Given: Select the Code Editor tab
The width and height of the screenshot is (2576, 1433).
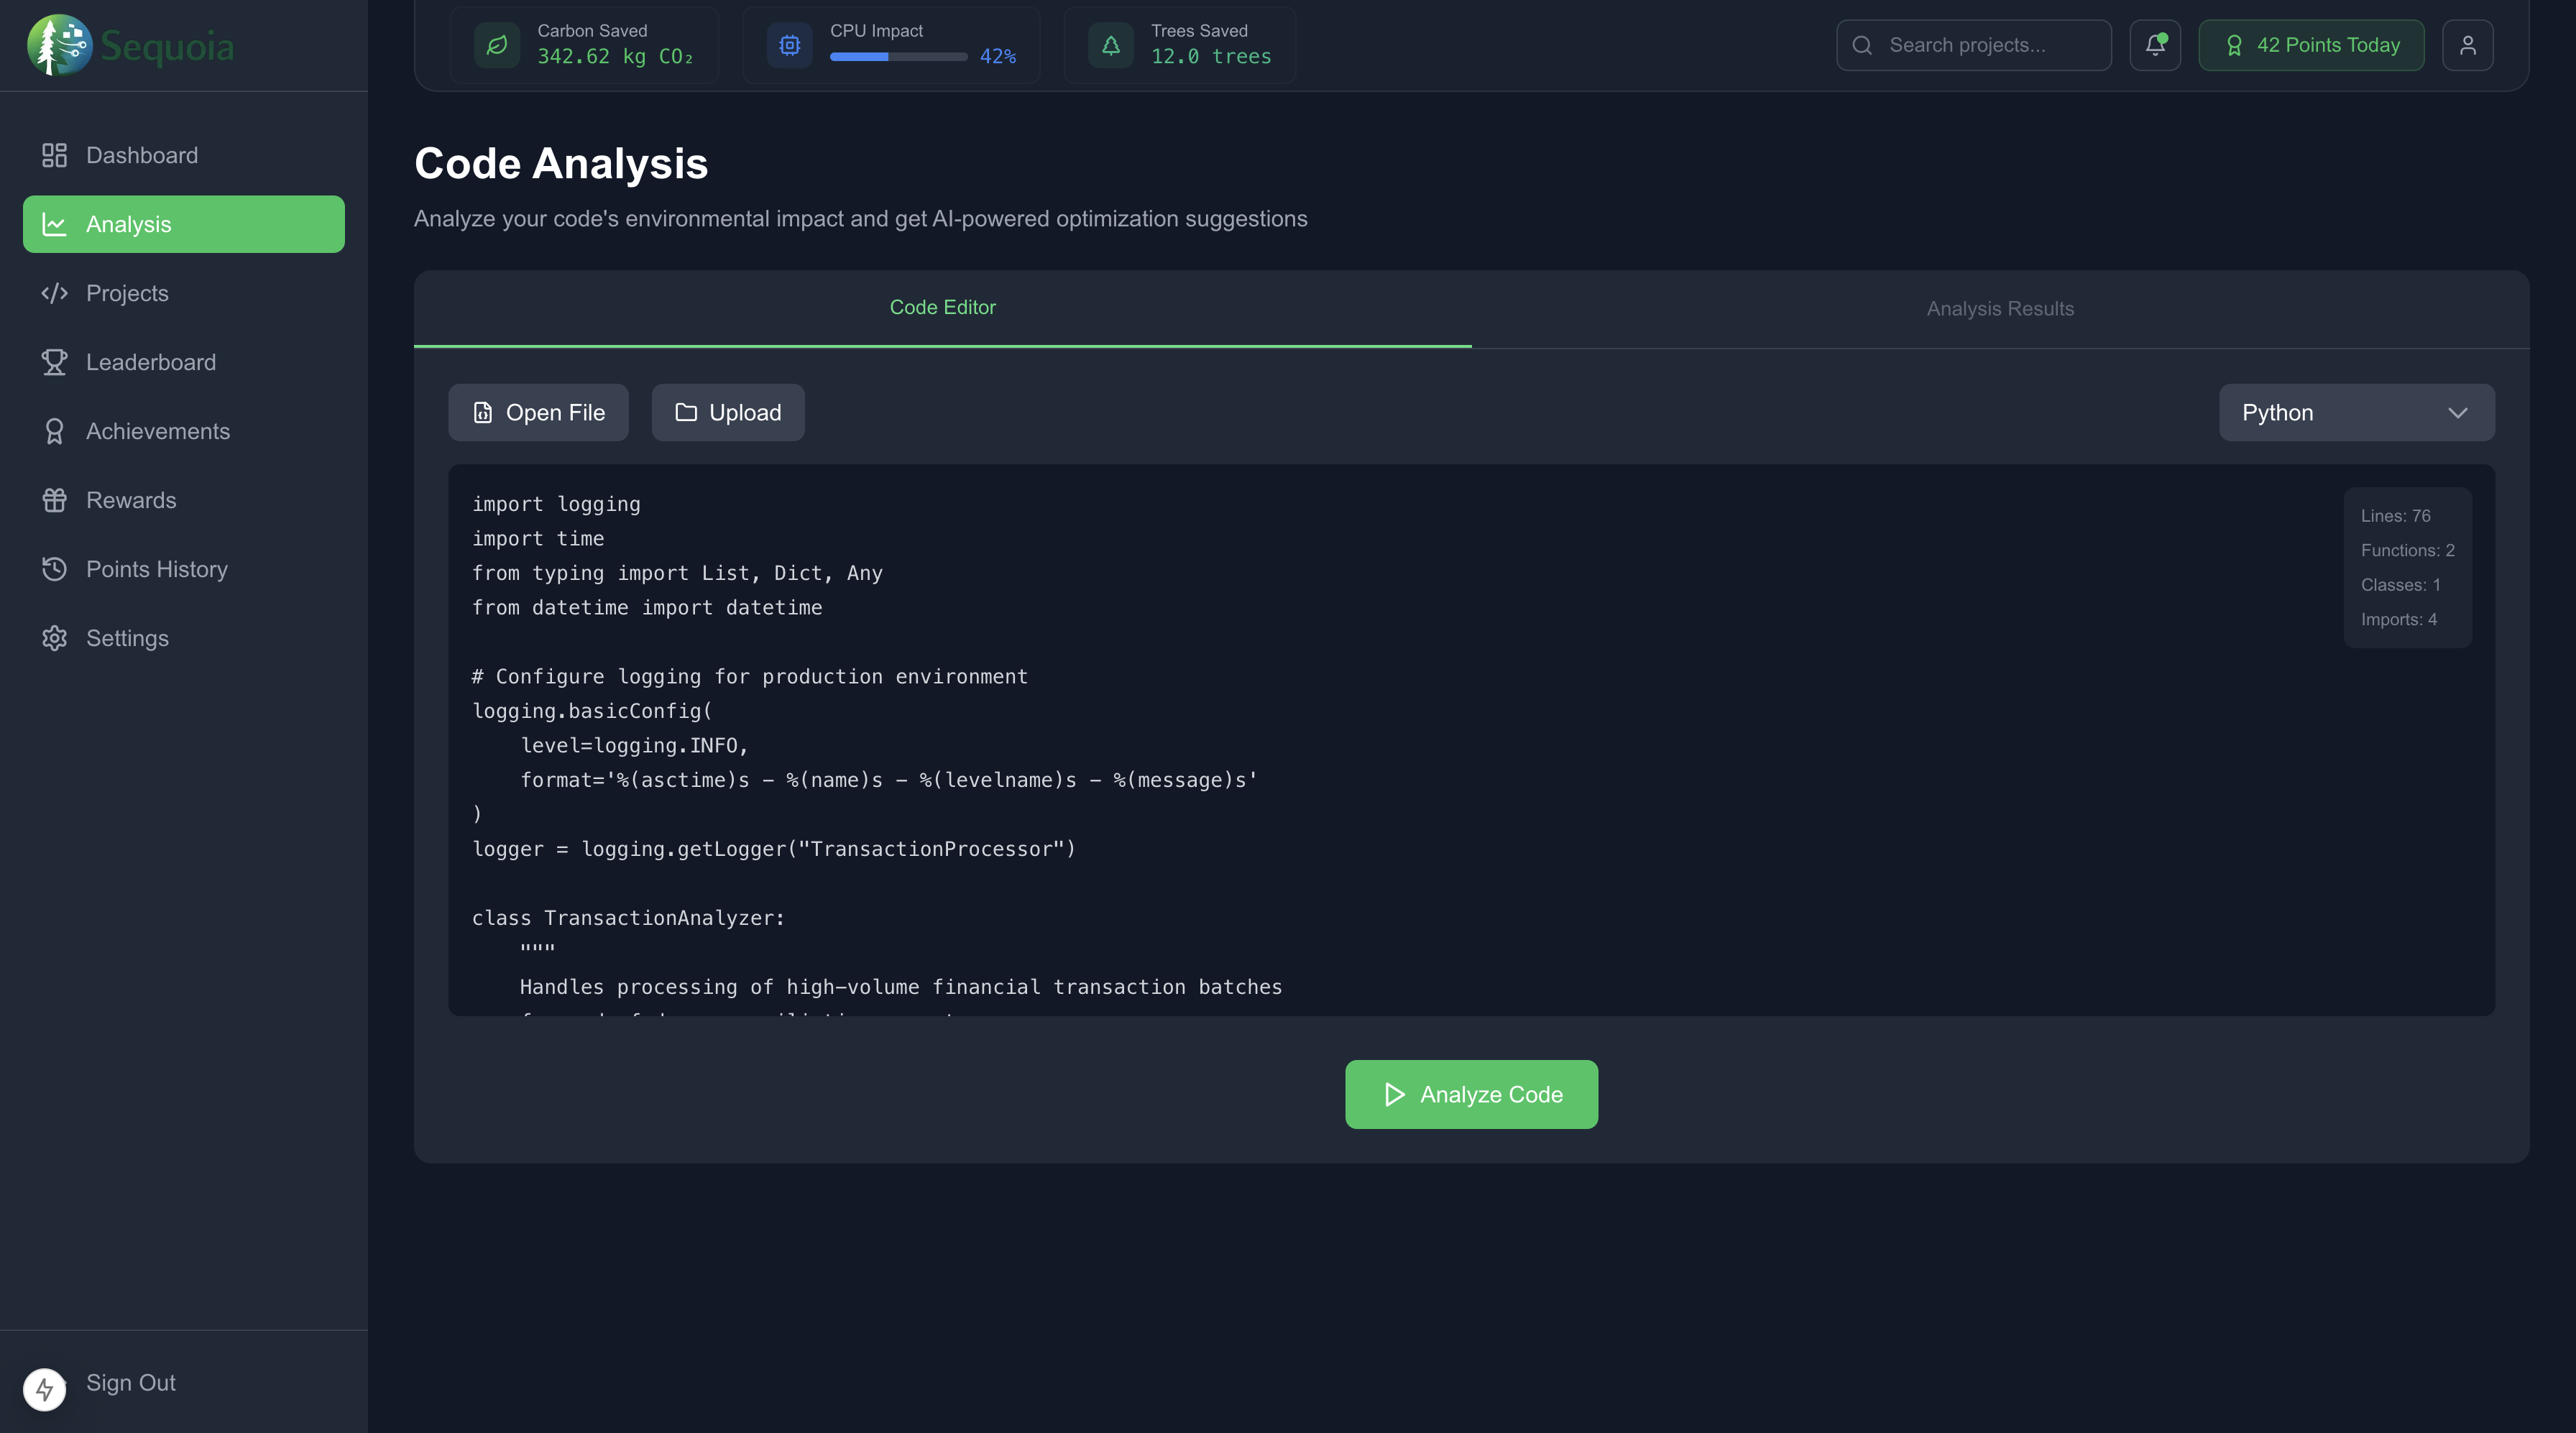Looking at the screenshot, I should [x=942, y=308].
